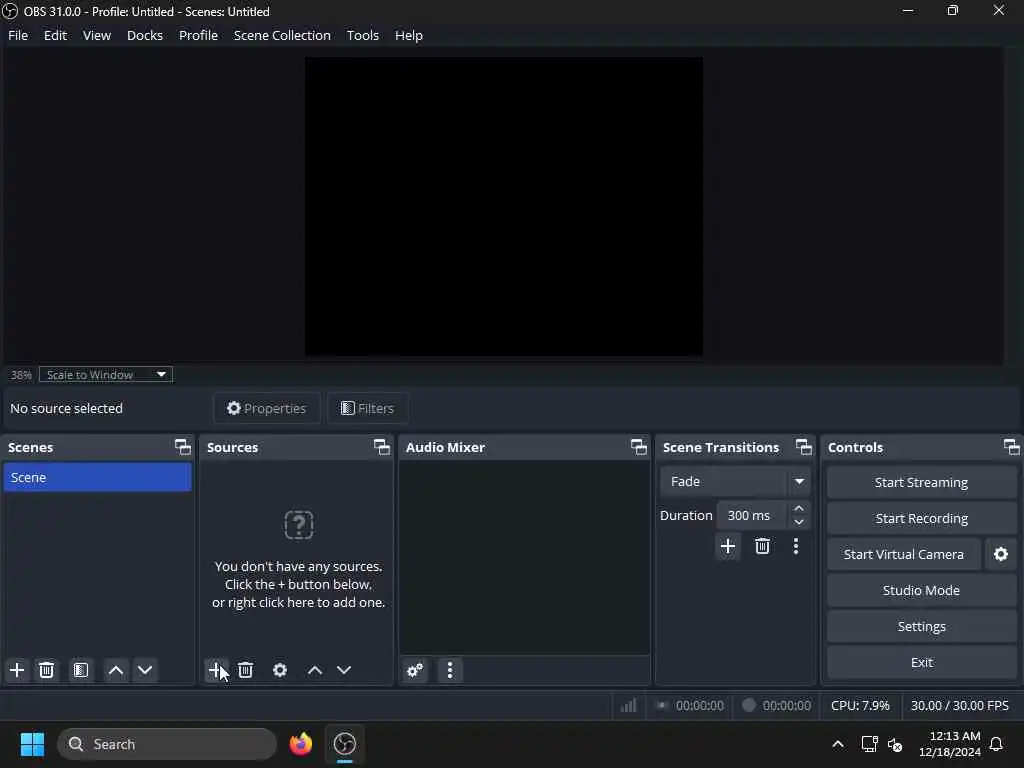
Task: Click the CPU: 7.9% status entry
Action: pos(860,705)
